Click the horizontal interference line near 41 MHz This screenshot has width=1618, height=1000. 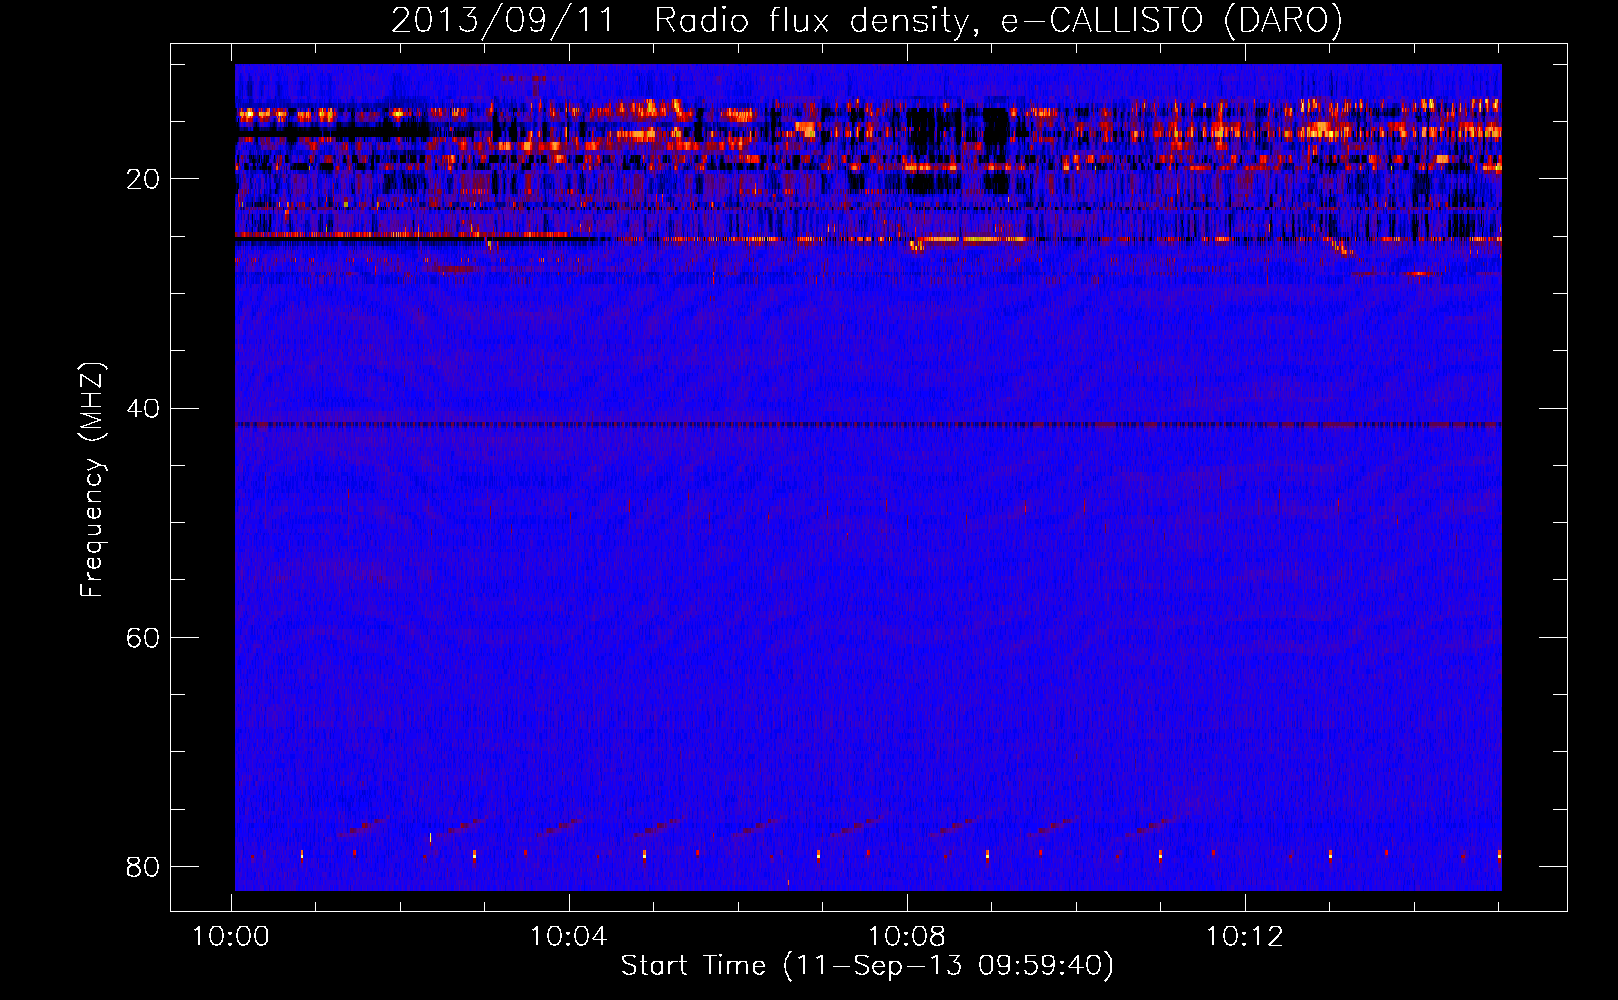(x=868, y=424)
